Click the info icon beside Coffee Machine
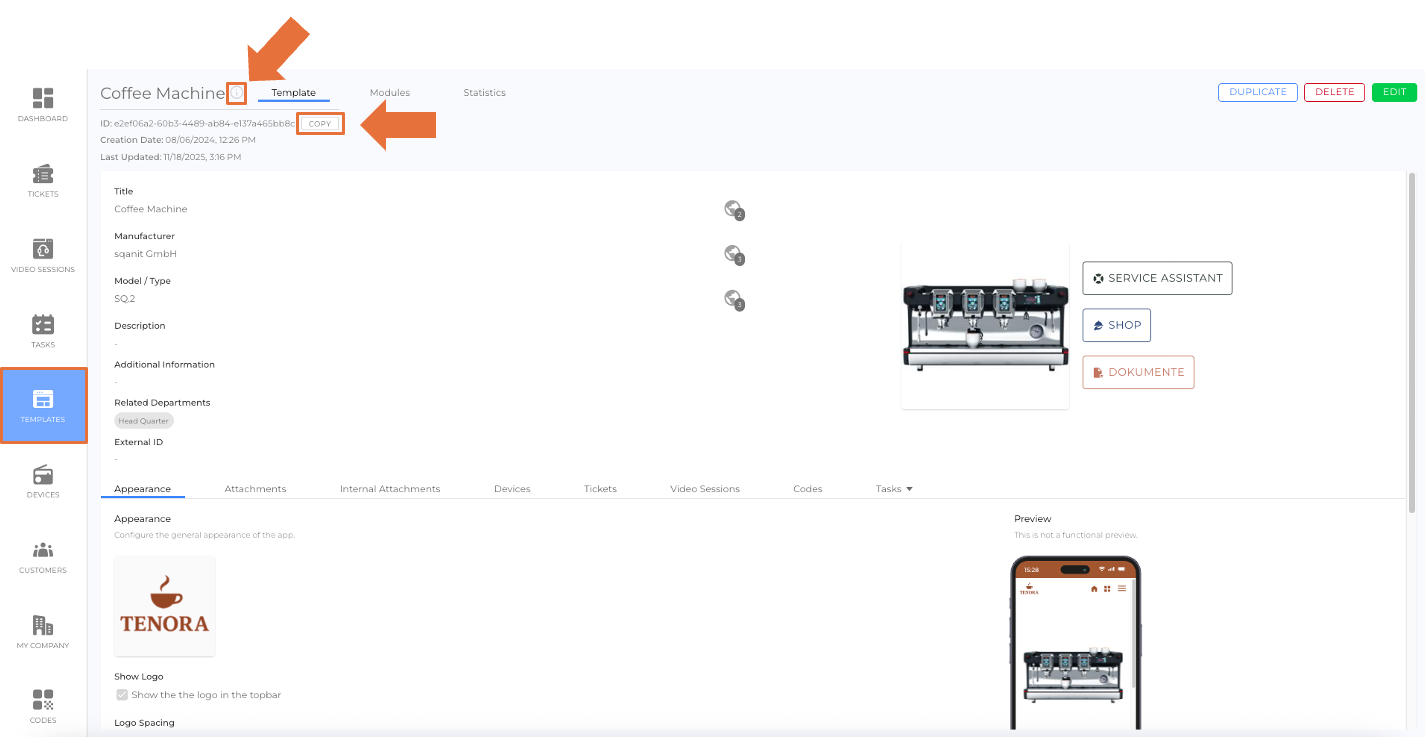 (237, 93)
